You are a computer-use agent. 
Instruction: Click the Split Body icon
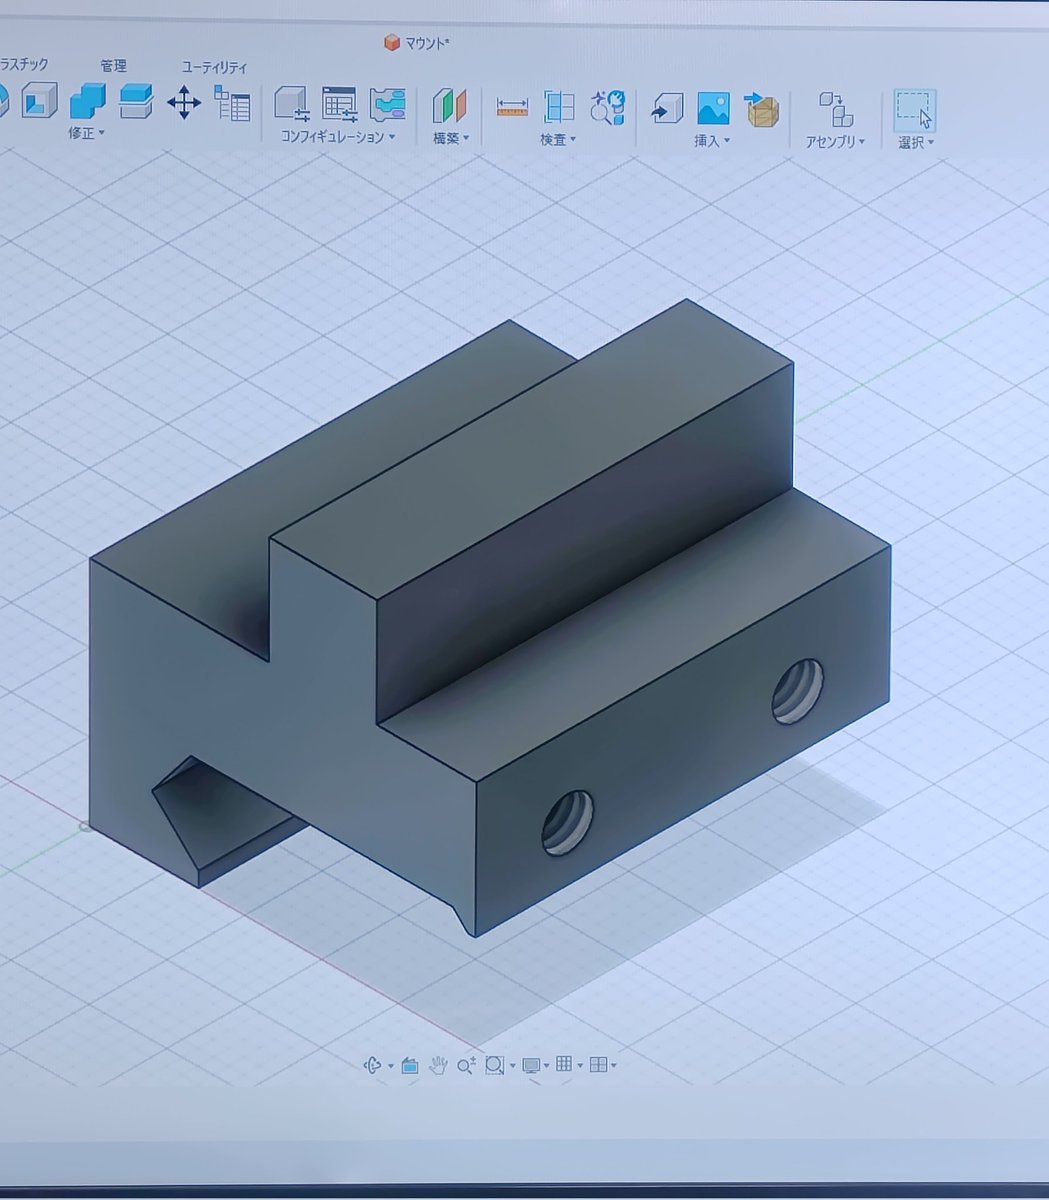point(135,100)
